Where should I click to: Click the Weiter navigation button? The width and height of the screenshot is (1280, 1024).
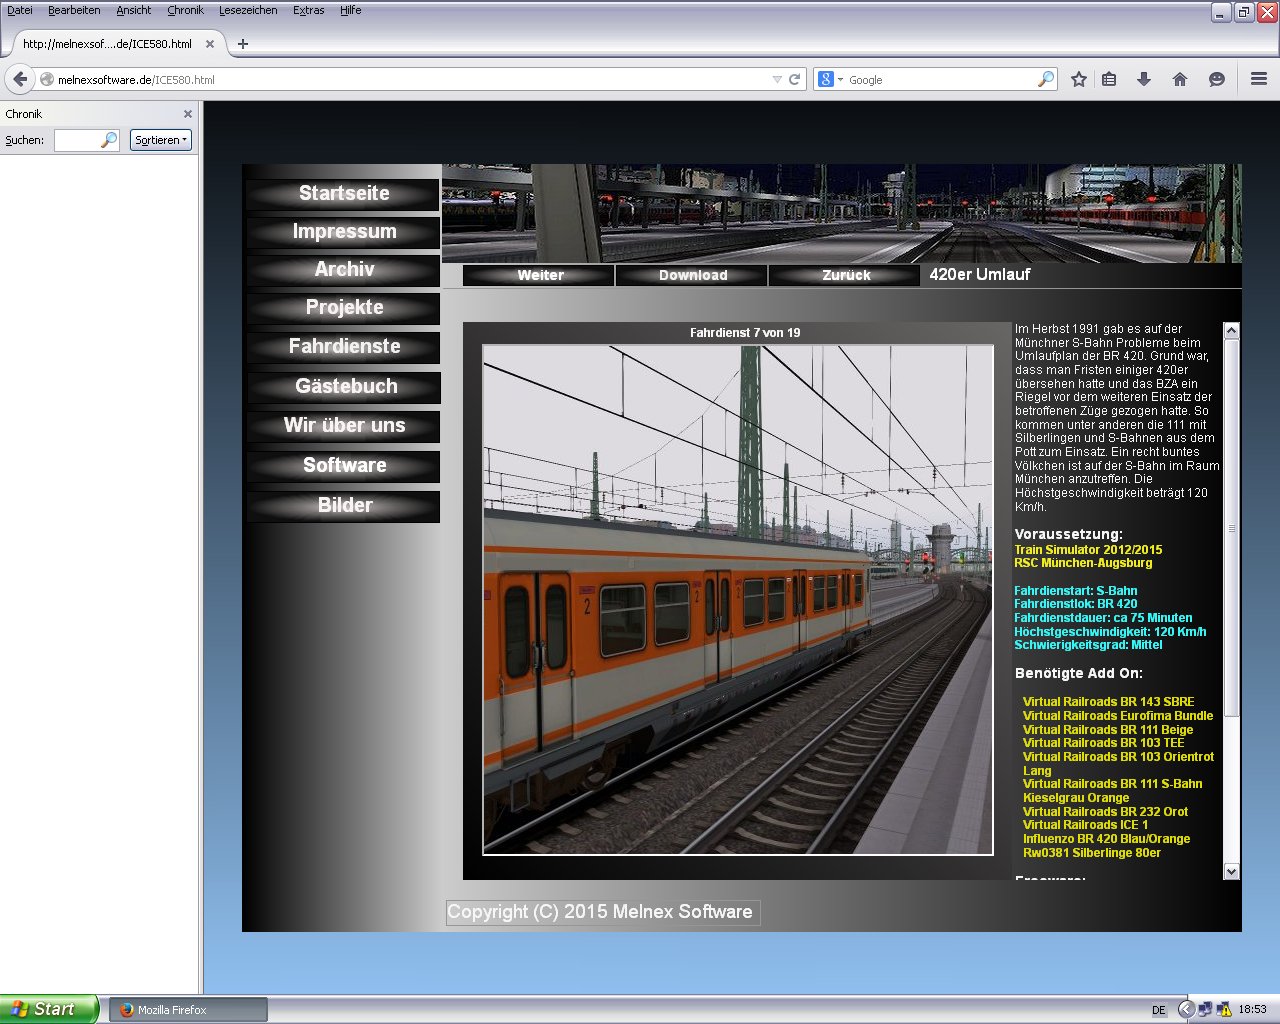point(540,275)
